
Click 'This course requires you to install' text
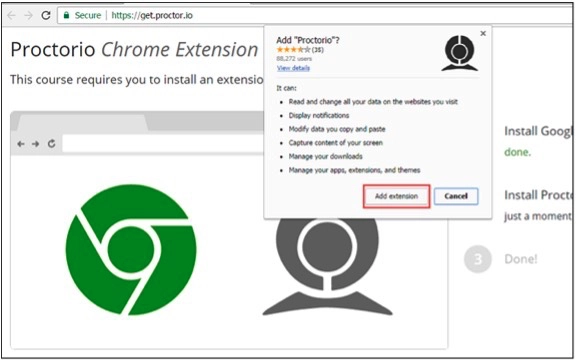(x=137, y=80)
